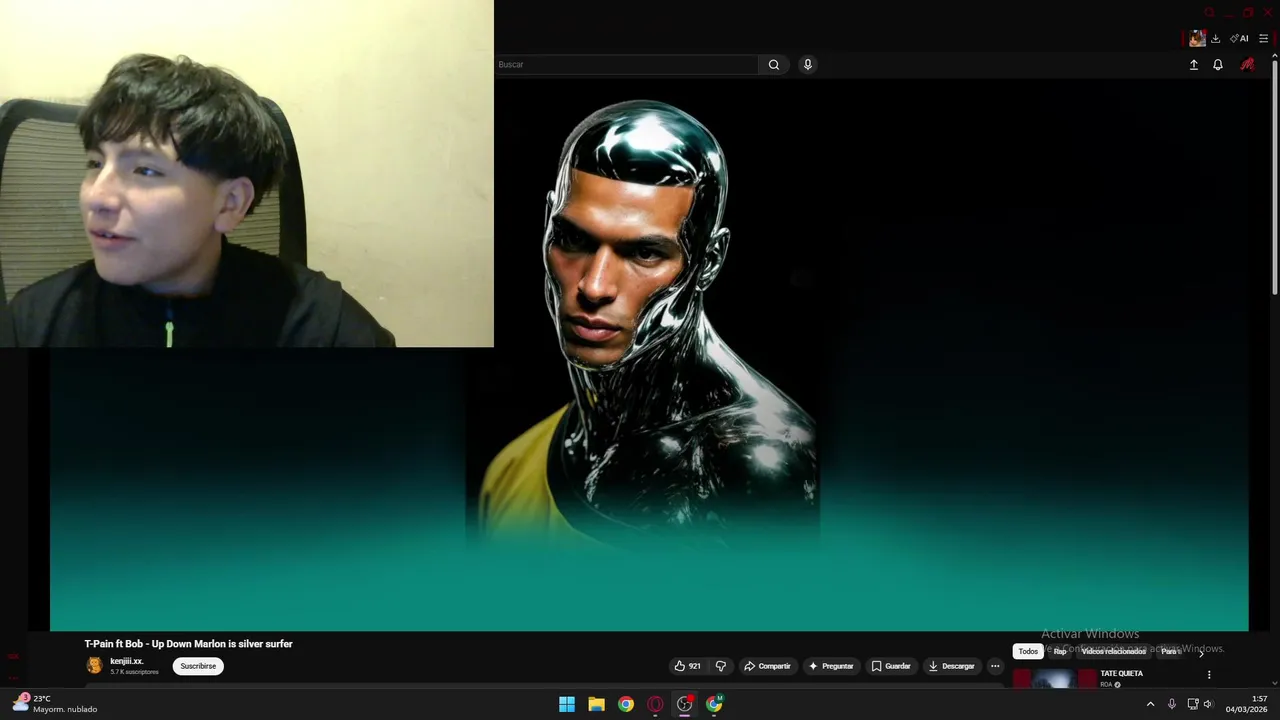Open kenjiii.xx. channel avatar

pyautogui.click(x=94, y=665)
